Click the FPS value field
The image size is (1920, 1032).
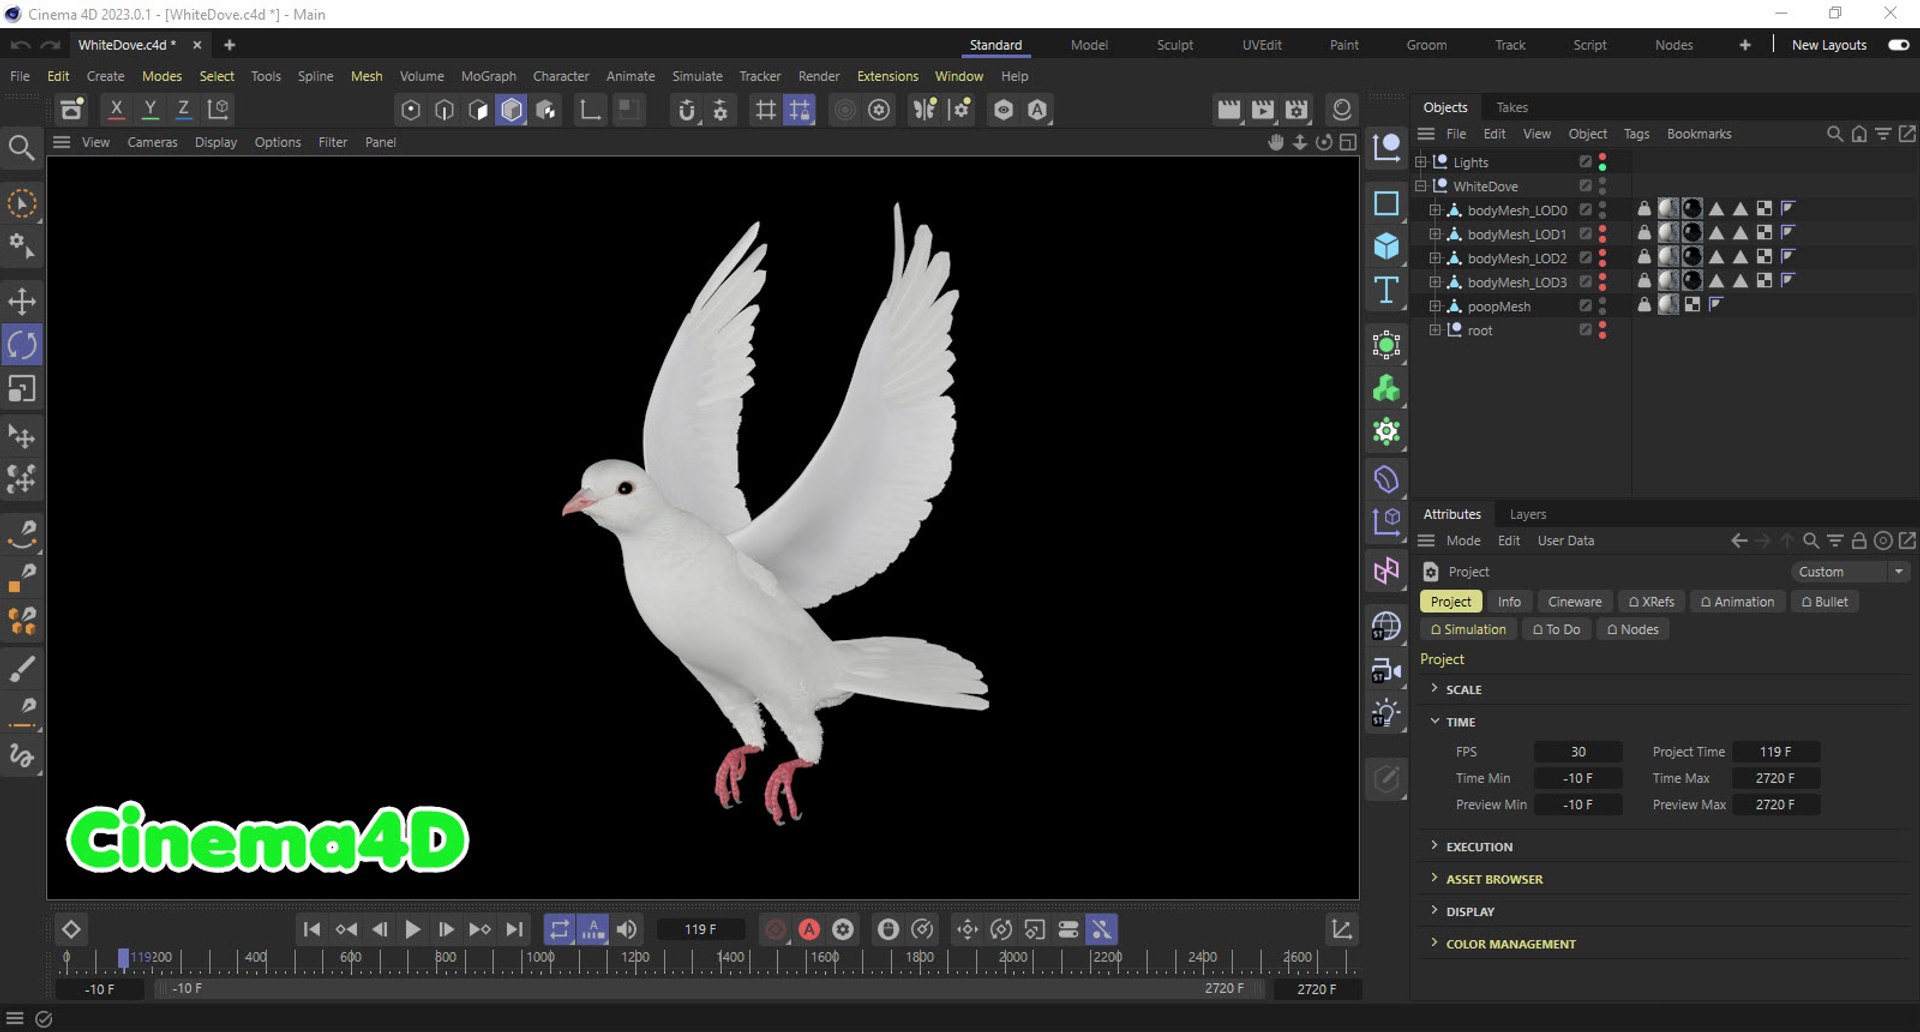pos(1578,752)
